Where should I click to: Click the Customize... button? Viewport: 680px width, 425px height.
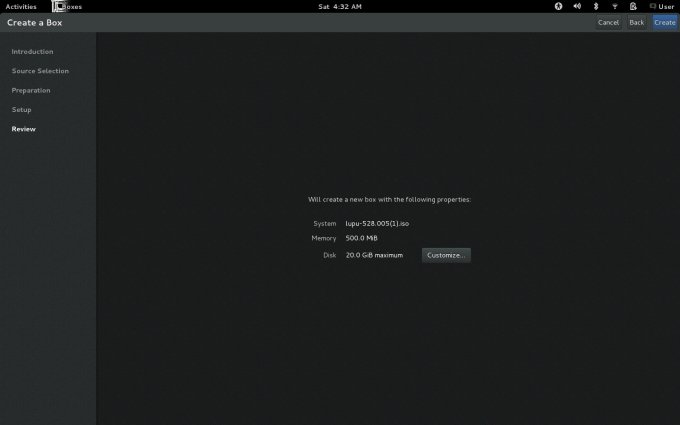tap(446, 255)
